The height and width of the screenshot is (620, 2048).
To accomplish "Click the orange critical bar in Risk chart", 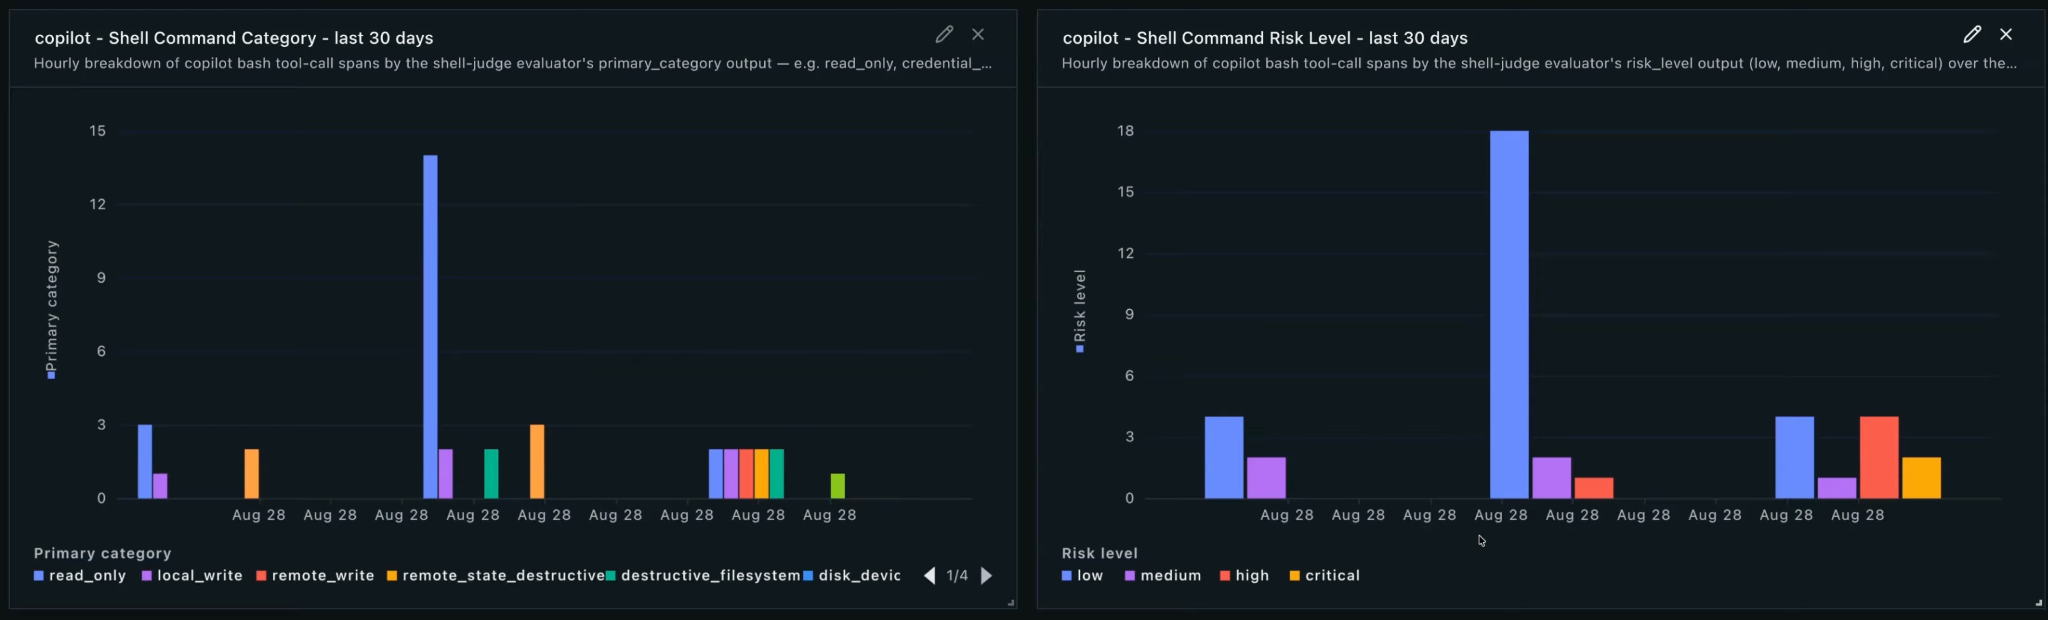I will click(1921, 478).
